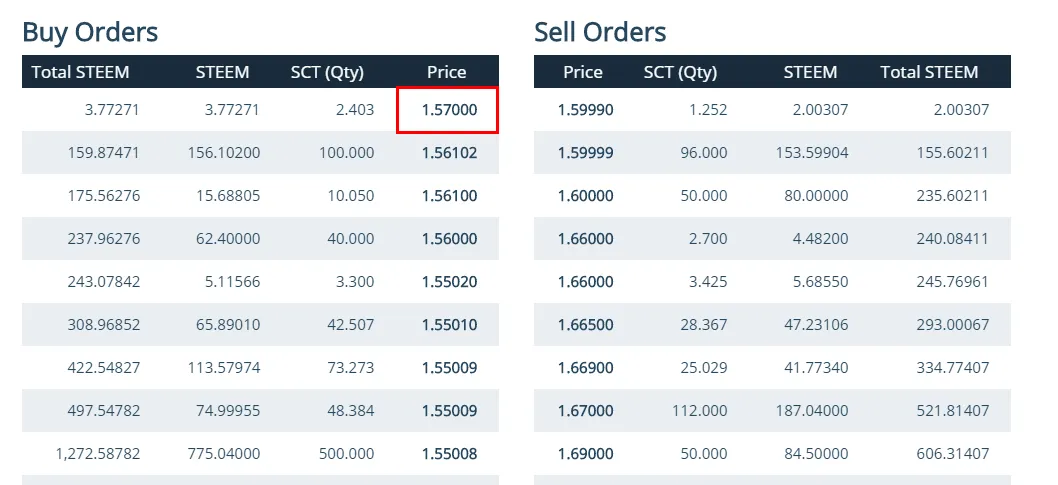Click Buy Orders Total STEEM column header
The width and height of the screenshot is (1058, 485).
(x=80, y=72)
